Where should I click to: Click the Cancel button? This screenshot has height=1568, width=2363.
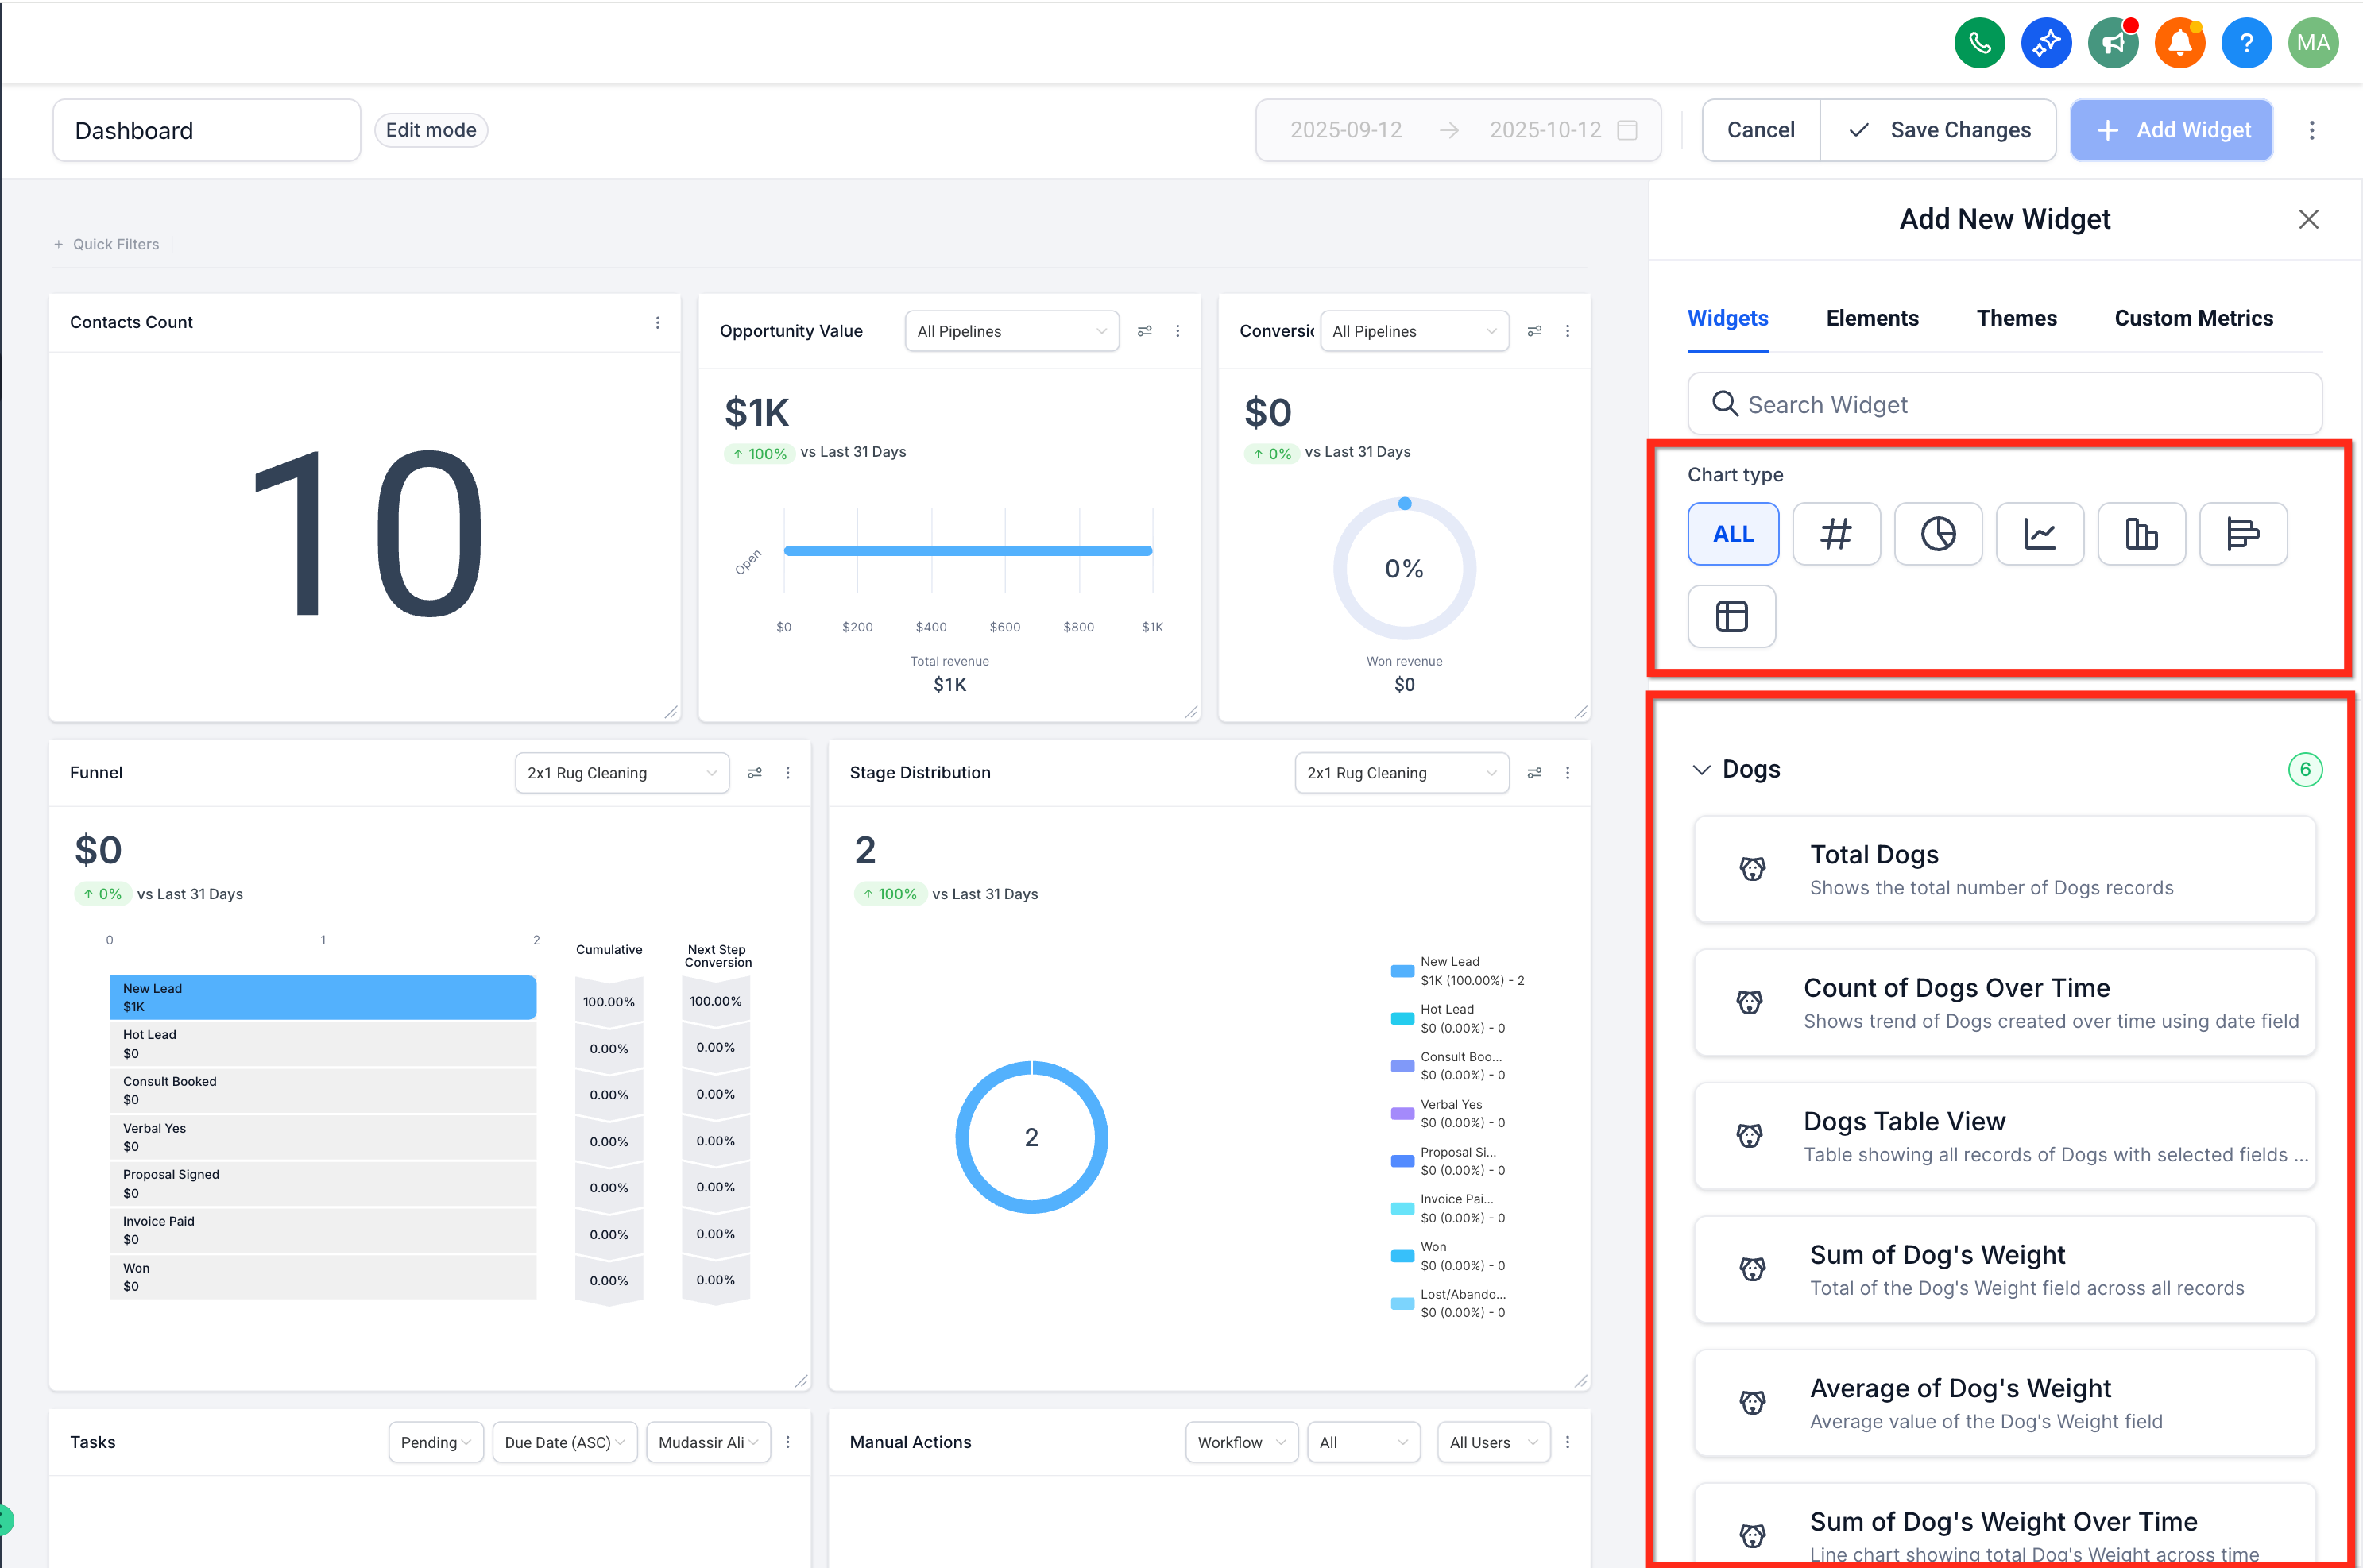point(1761,130)
